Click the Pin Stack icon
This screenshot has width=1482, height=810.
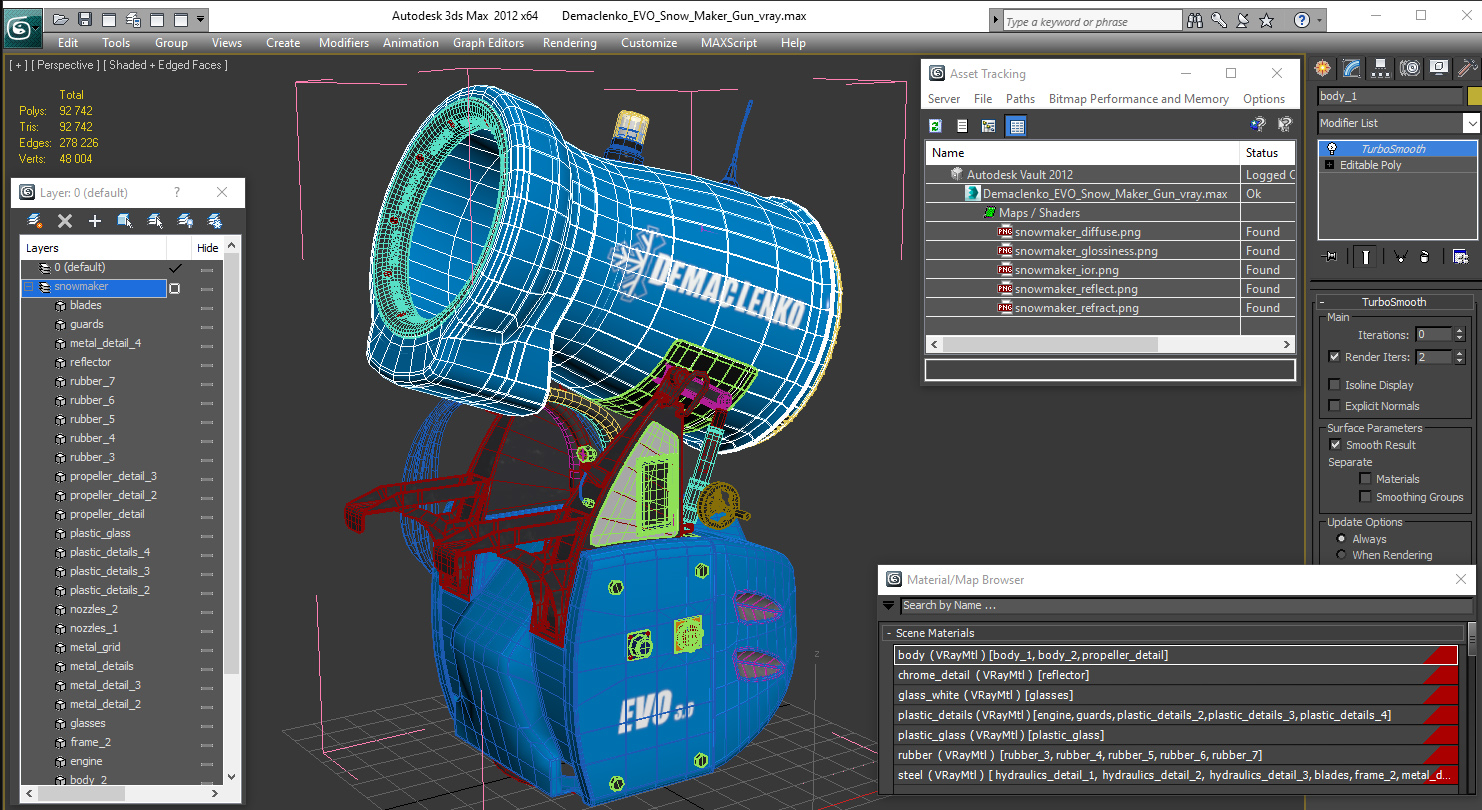(1329, 257)
